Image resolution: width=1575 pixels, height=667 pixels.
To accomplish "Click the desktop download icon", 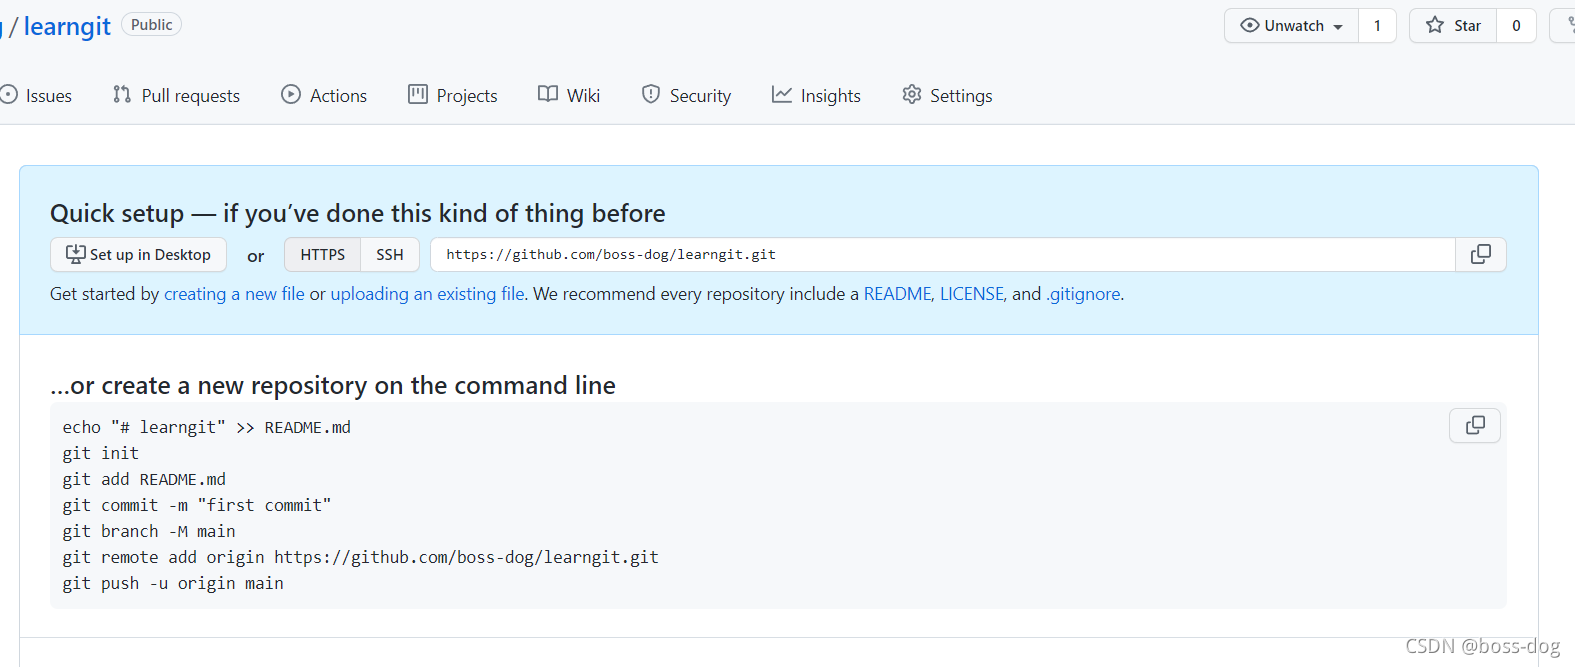I will coord(75,254).
